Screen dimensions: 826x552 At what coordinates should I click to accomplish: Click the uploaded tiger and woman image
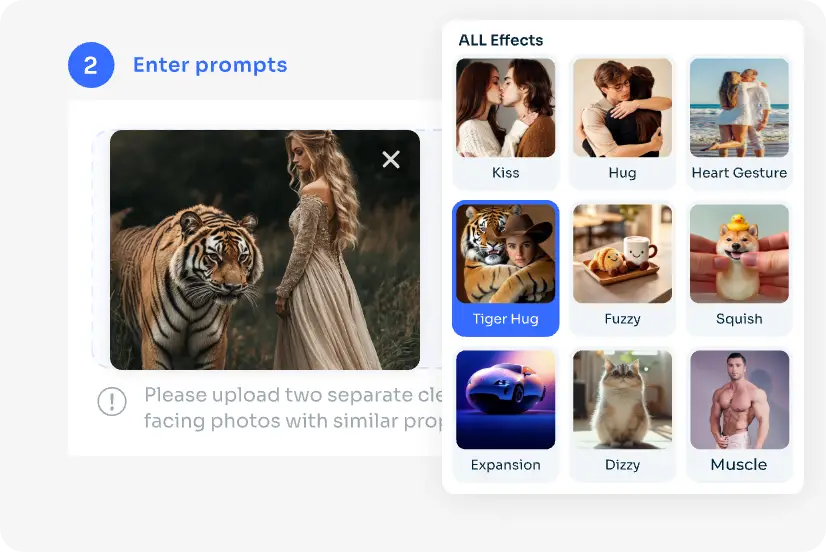pos(265,250)
